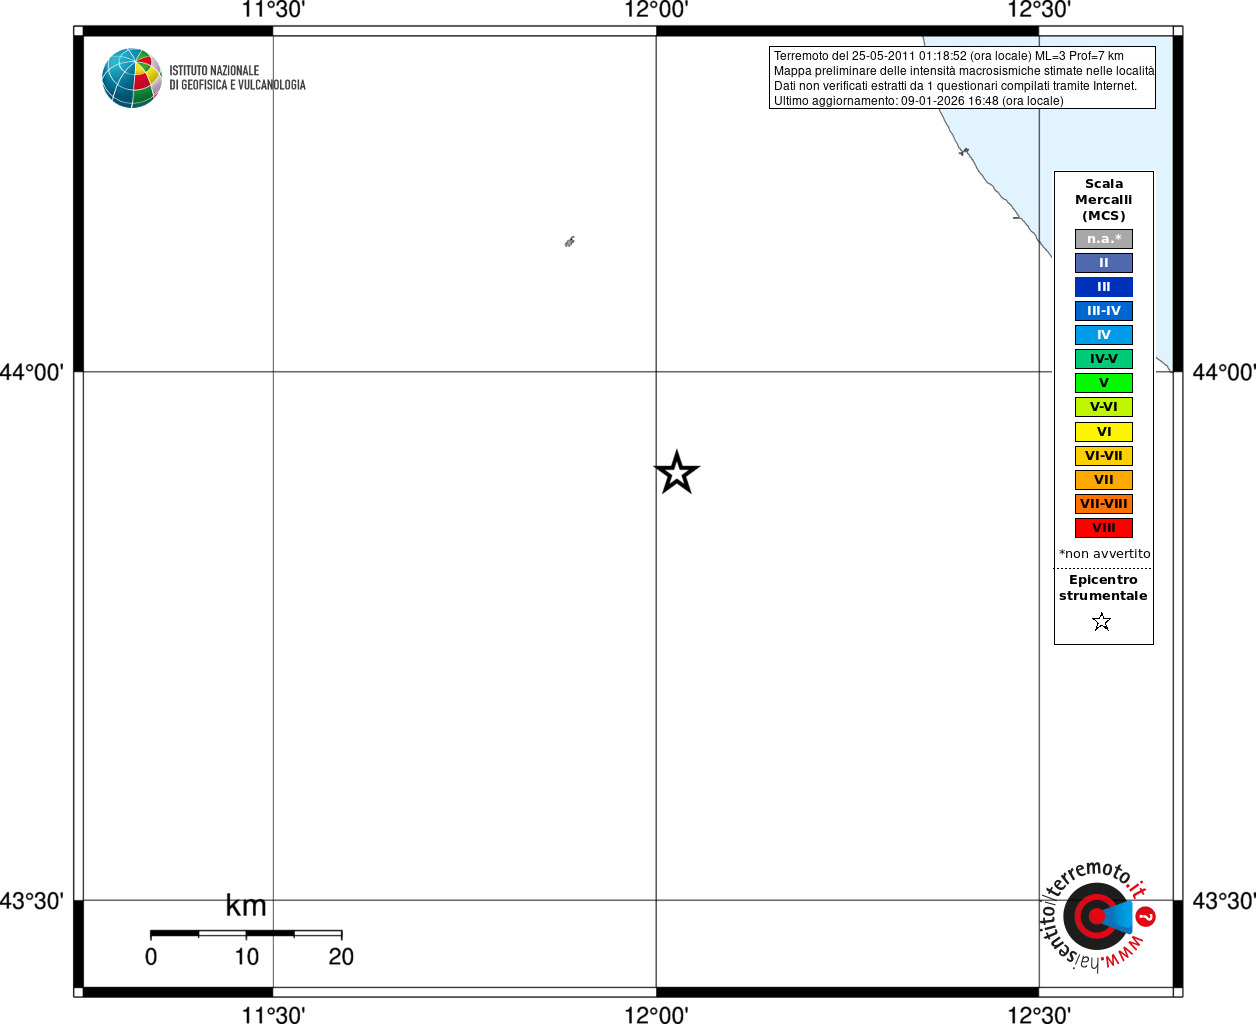This screenshot has width=1256, height=1024.
Task: Click the top 12°30' longitude label
Action: pyautogui.click(x=1039, y=10)
